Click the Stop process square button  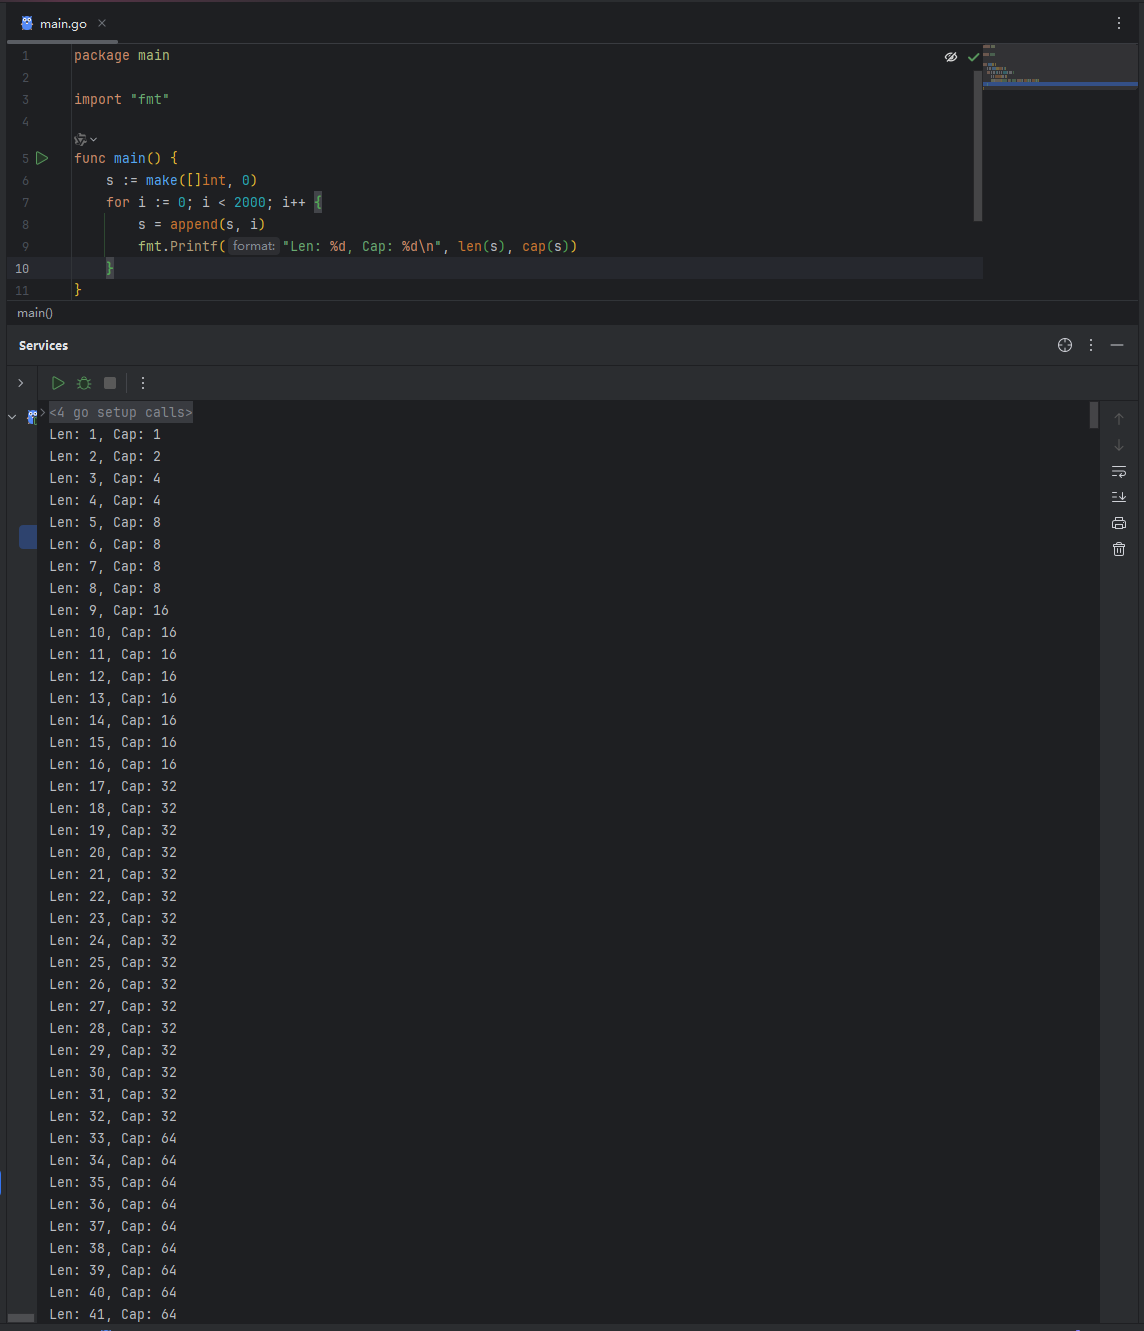[x=110, y=383]
